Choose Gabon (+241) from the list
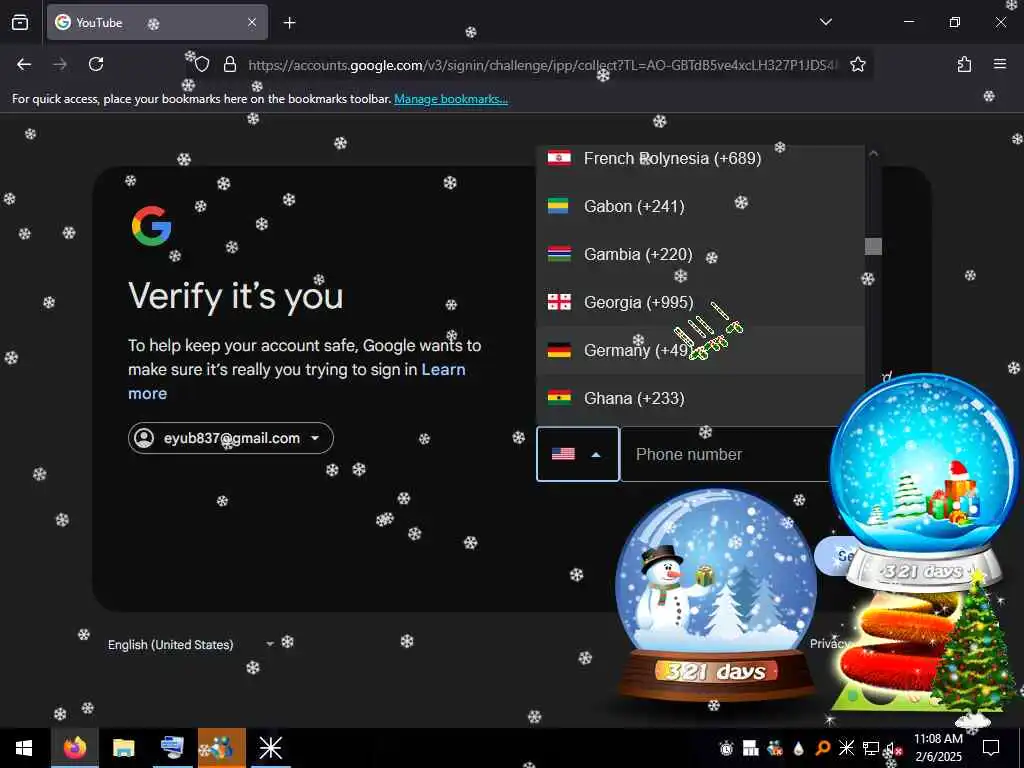 point(700,206)
